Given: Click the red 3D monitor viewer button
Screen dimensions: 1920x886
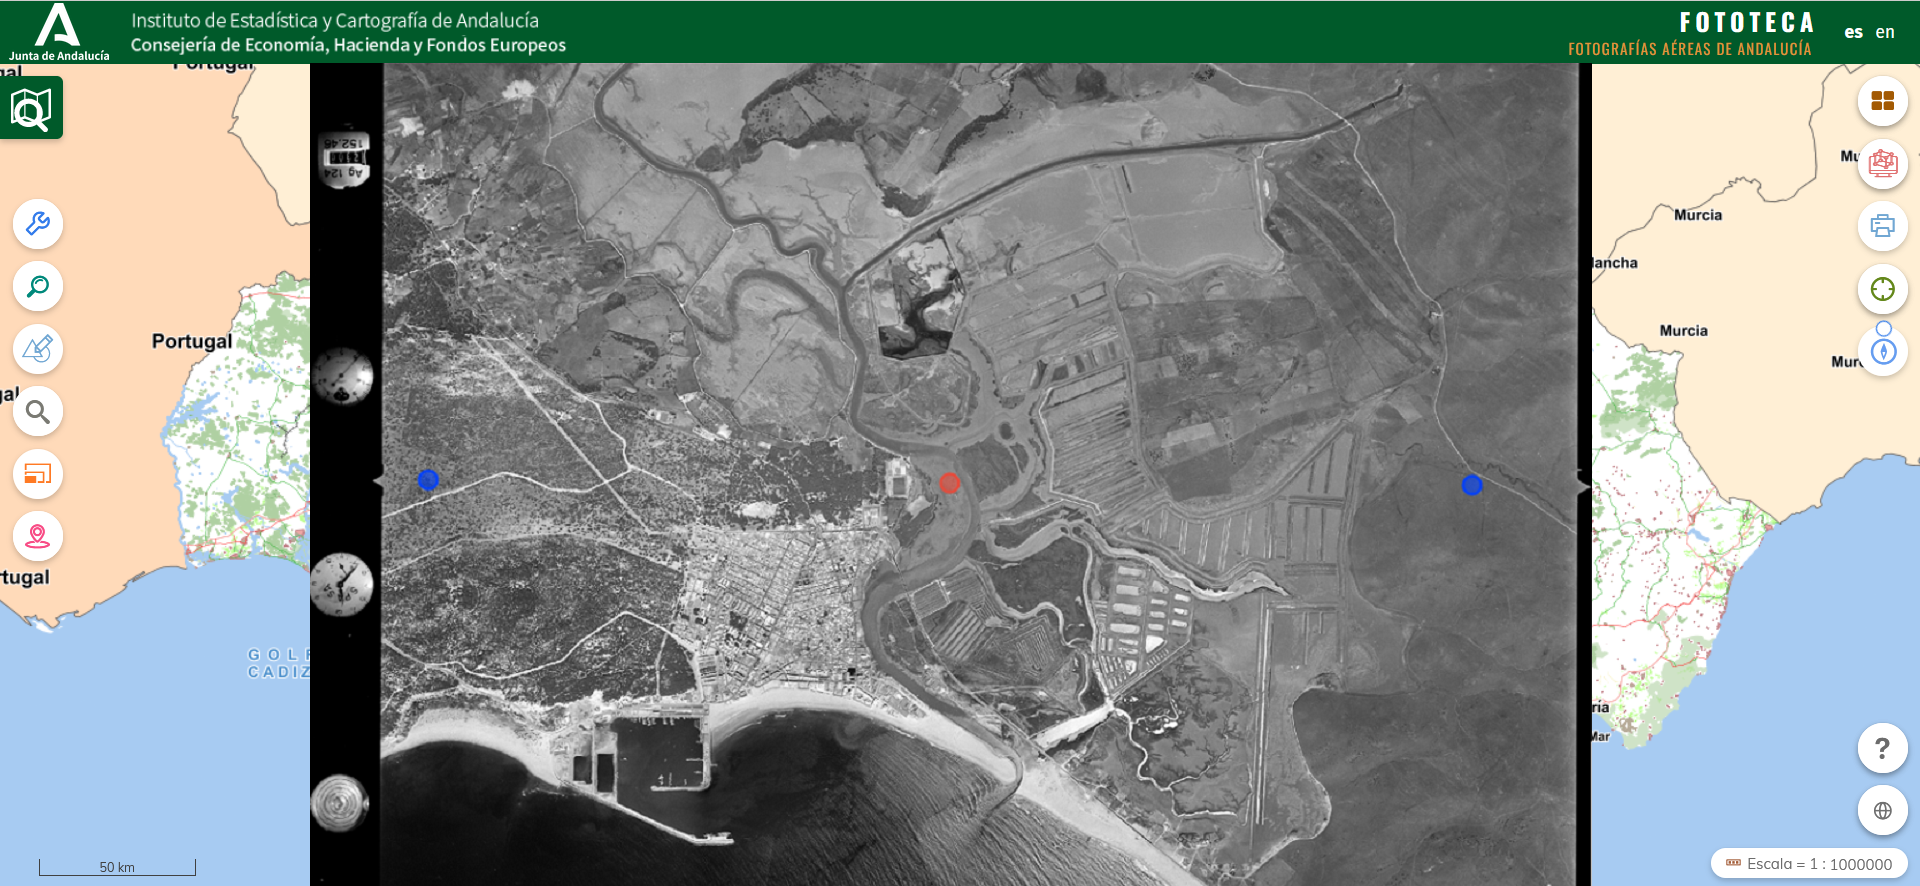Looking at the screenshot, I should coord(1883,163).
